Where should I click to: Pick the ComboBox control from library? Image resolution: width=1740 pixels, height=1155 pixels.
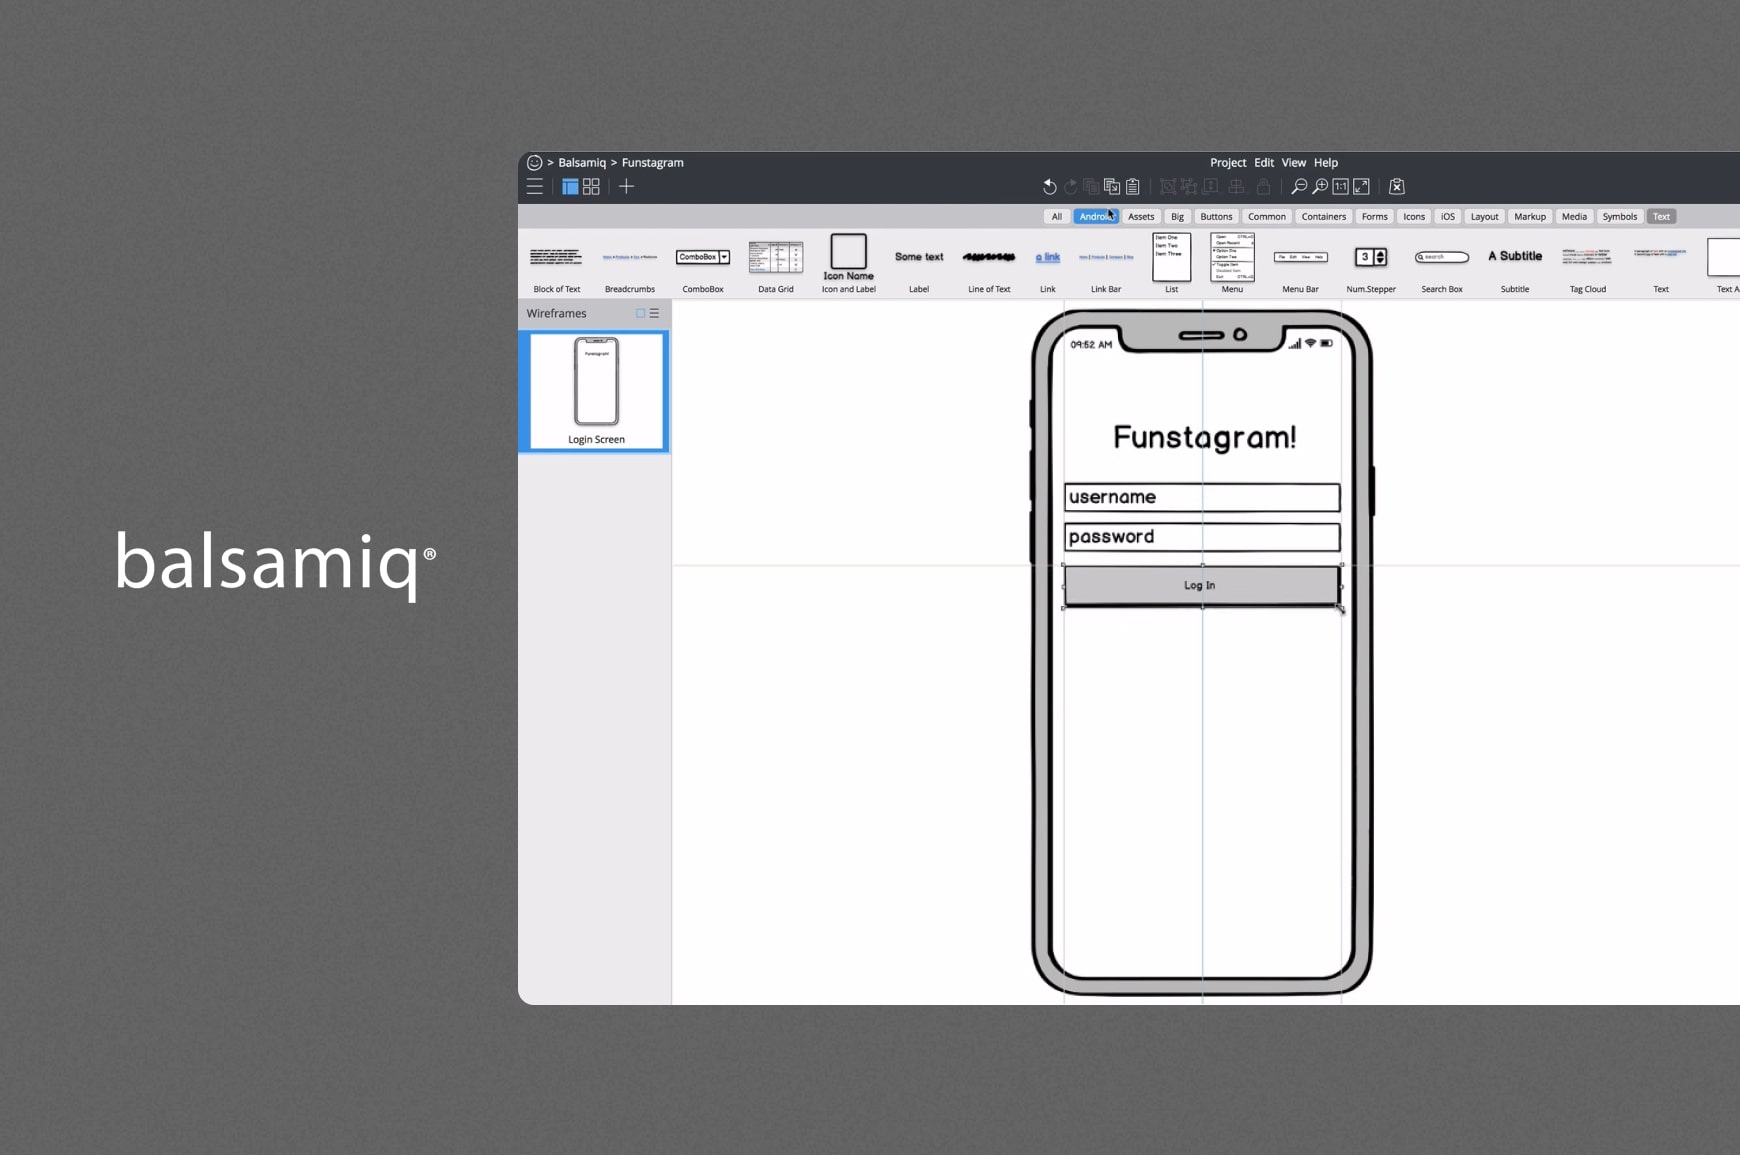[x=703, y=264]
